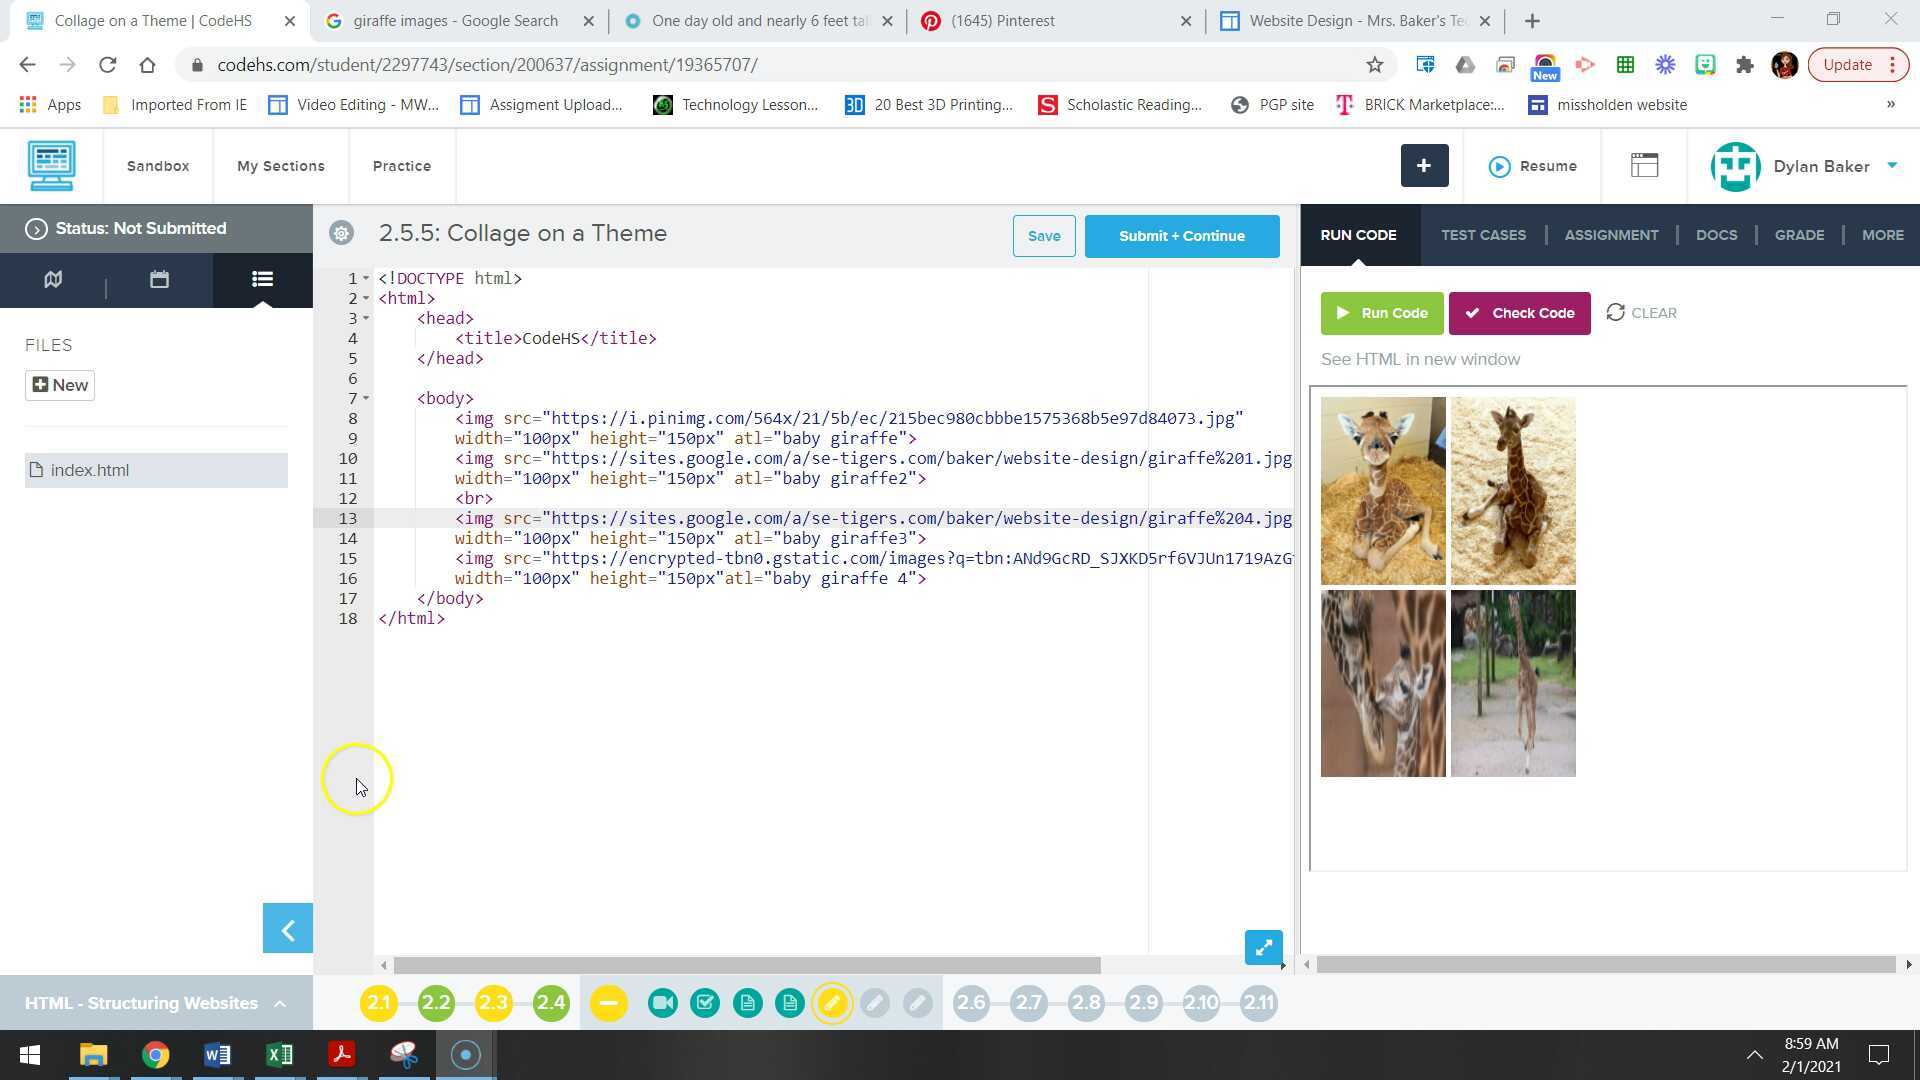Open 'See HTML in new window' link
The width and height of the screenshot is (1920, 1080).
(x=1420, y=359)
